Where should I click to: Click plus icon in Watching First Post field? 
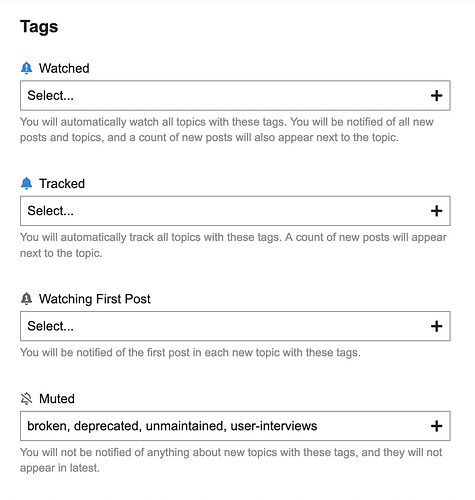[x=436, y=326]
